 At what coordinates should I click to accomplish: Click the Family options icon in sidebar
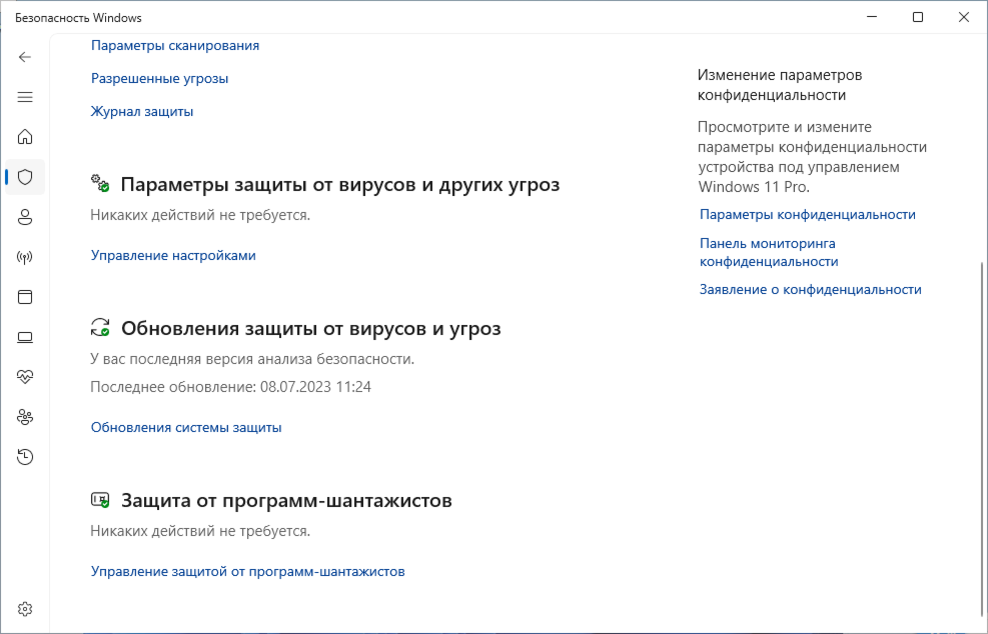25,417
